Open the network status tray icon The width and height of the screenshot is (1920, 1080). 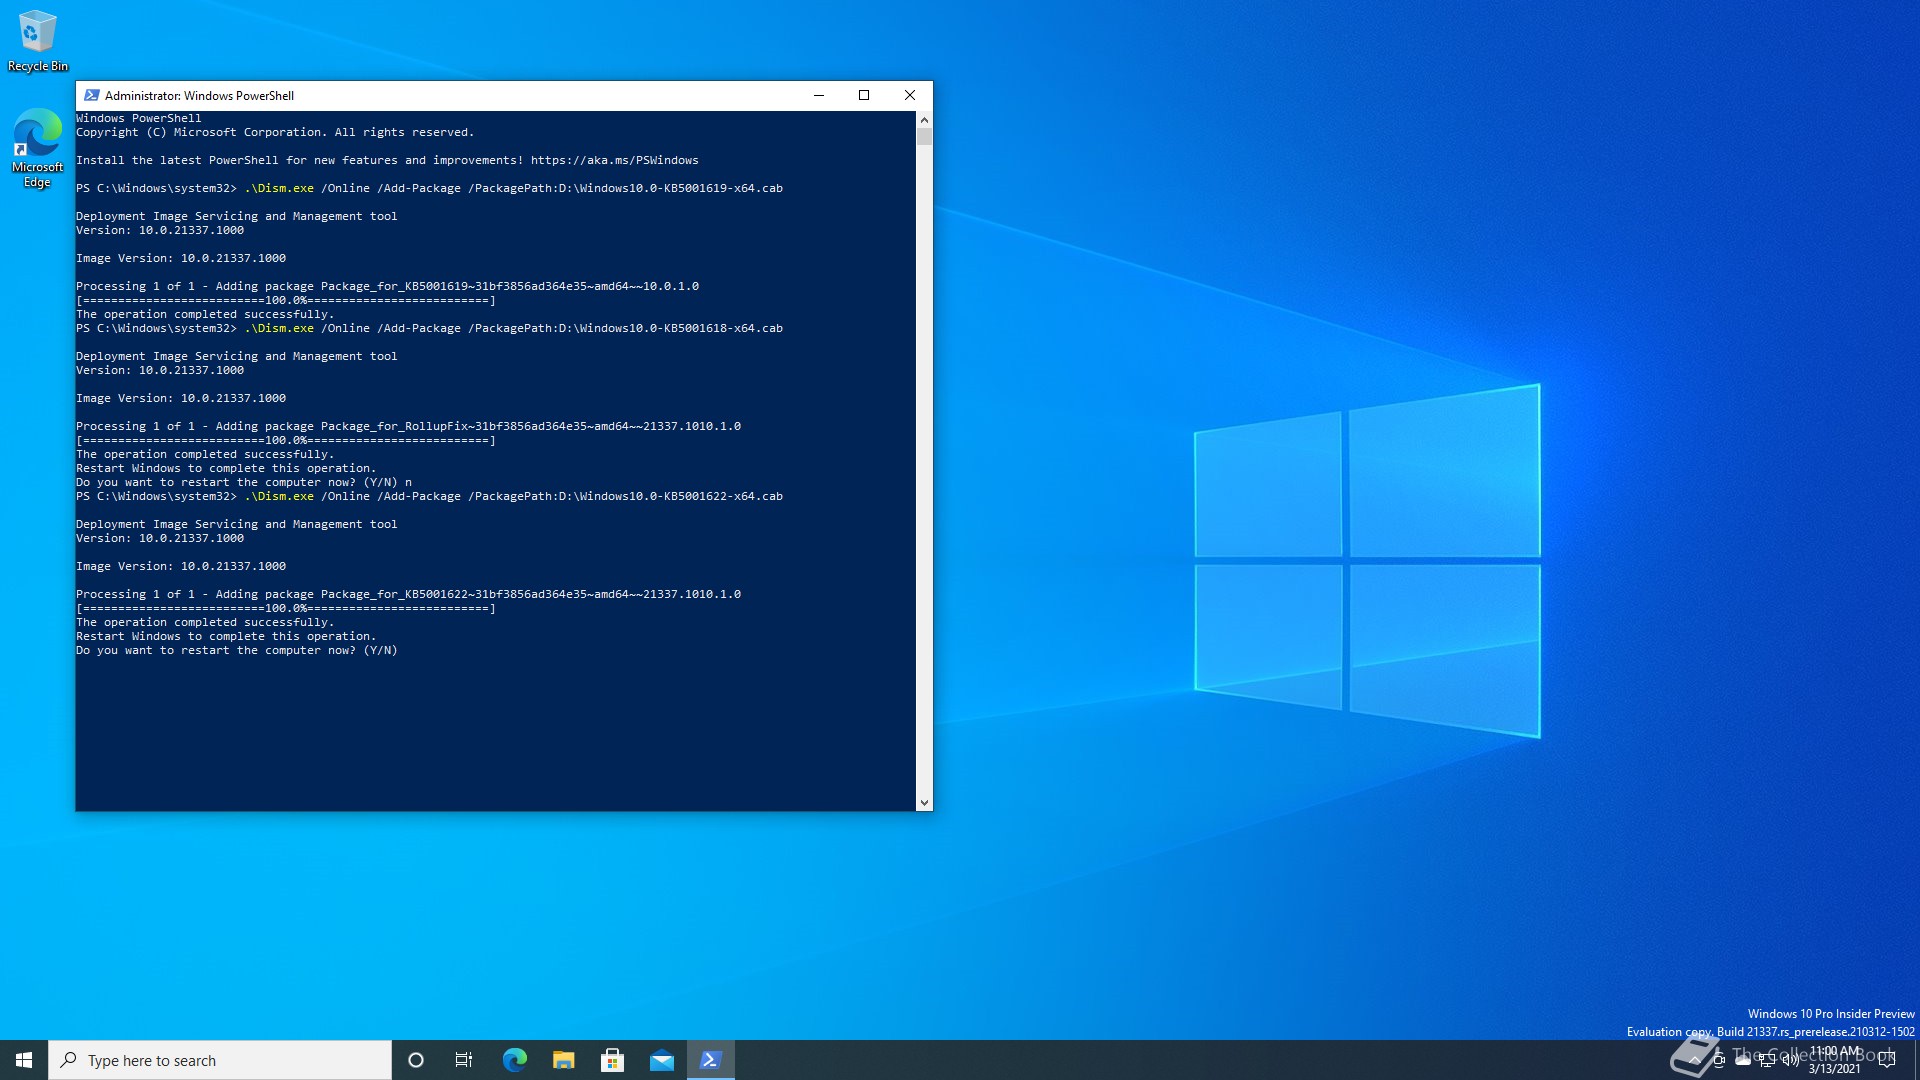point(1767,1061)
